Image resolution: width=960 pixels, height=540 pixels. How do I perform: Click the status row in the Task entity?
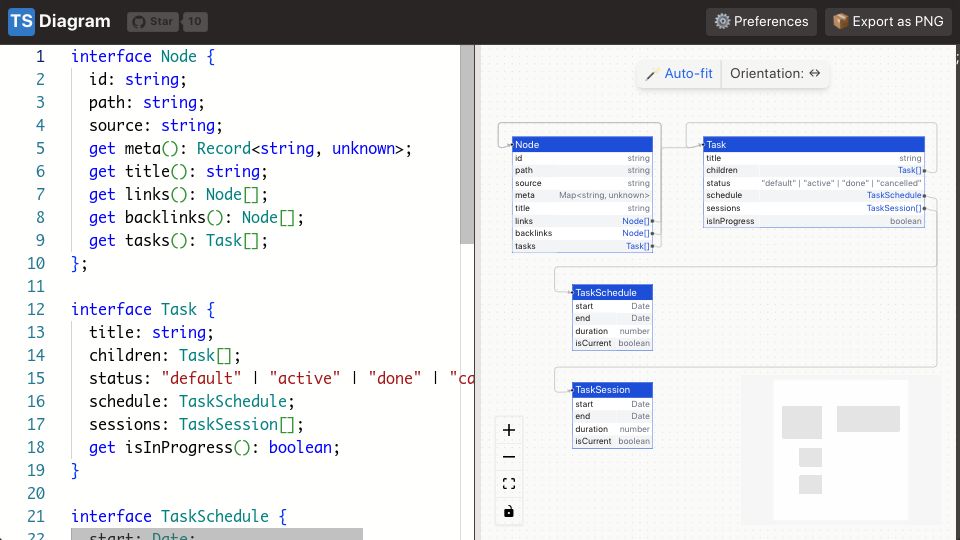pos(814,183)
